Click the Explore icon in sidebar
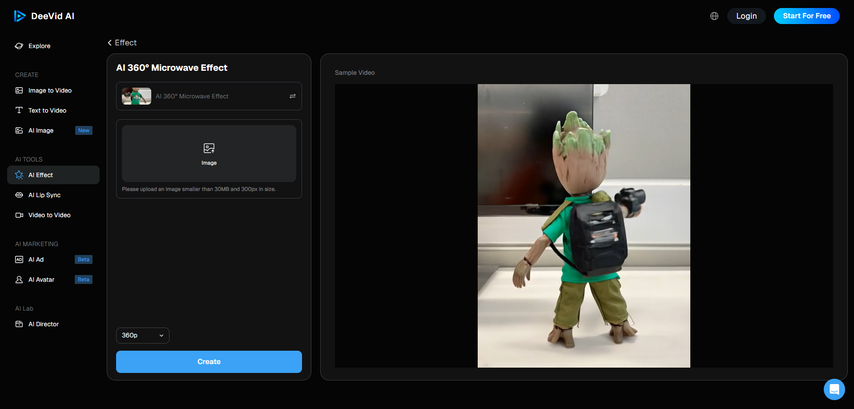The image size is (854, 409). [x=19, y=46]
